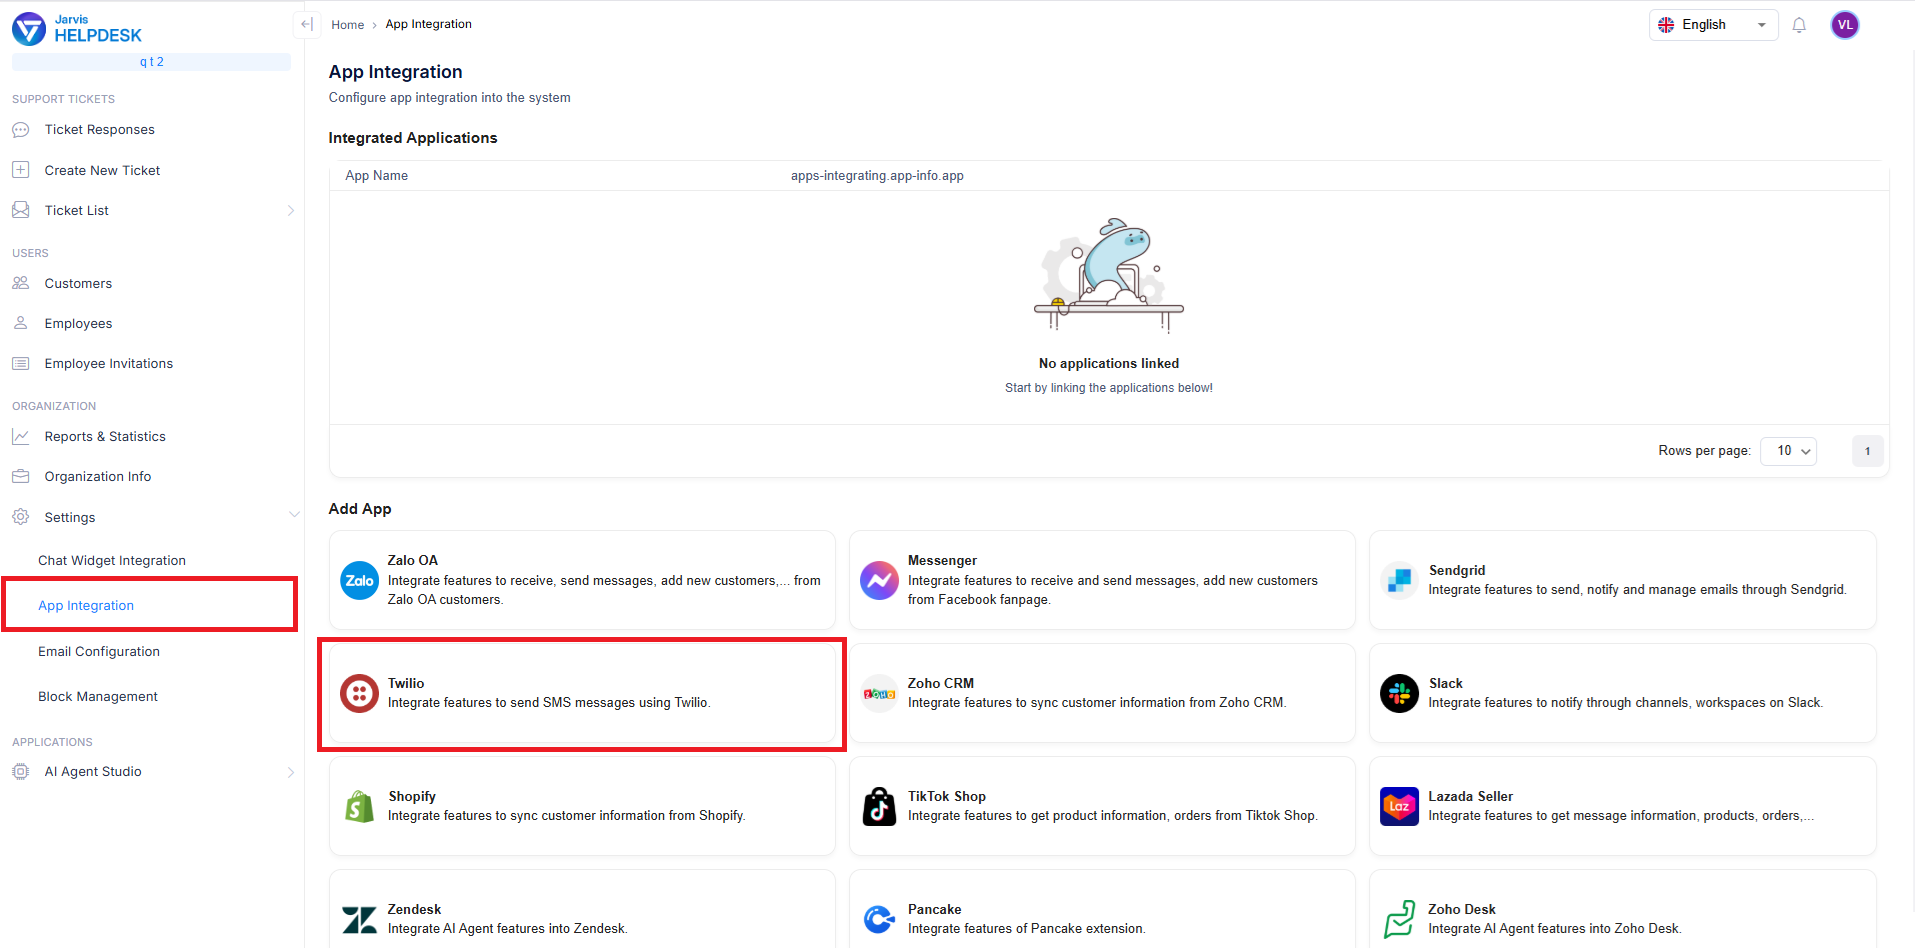
Task: Collapse the Settings submenu chevron
Action: point(294,515)
